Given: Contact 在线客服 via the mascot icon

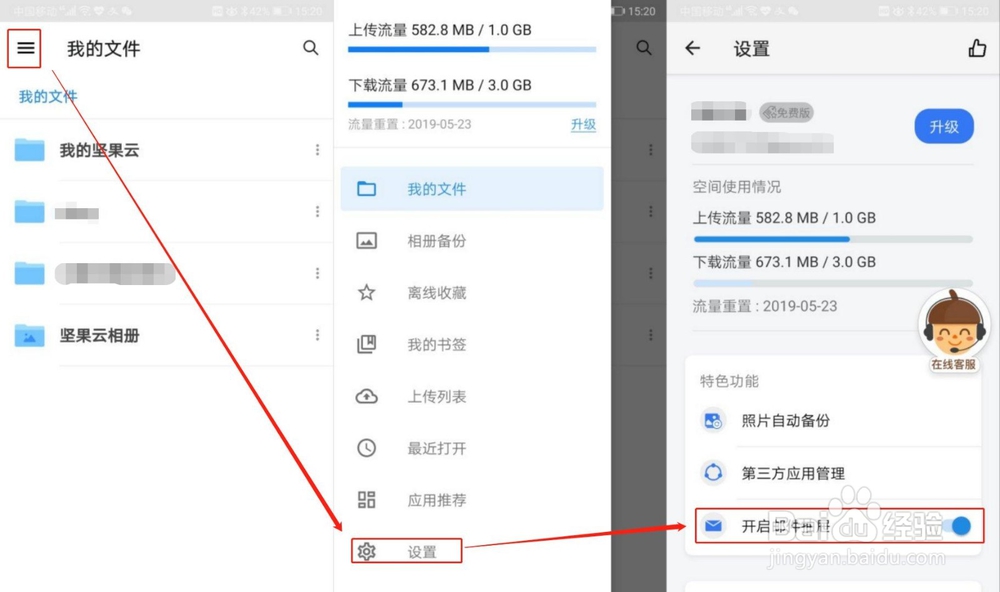Looking at the screenshot, I should pos(953,328).
